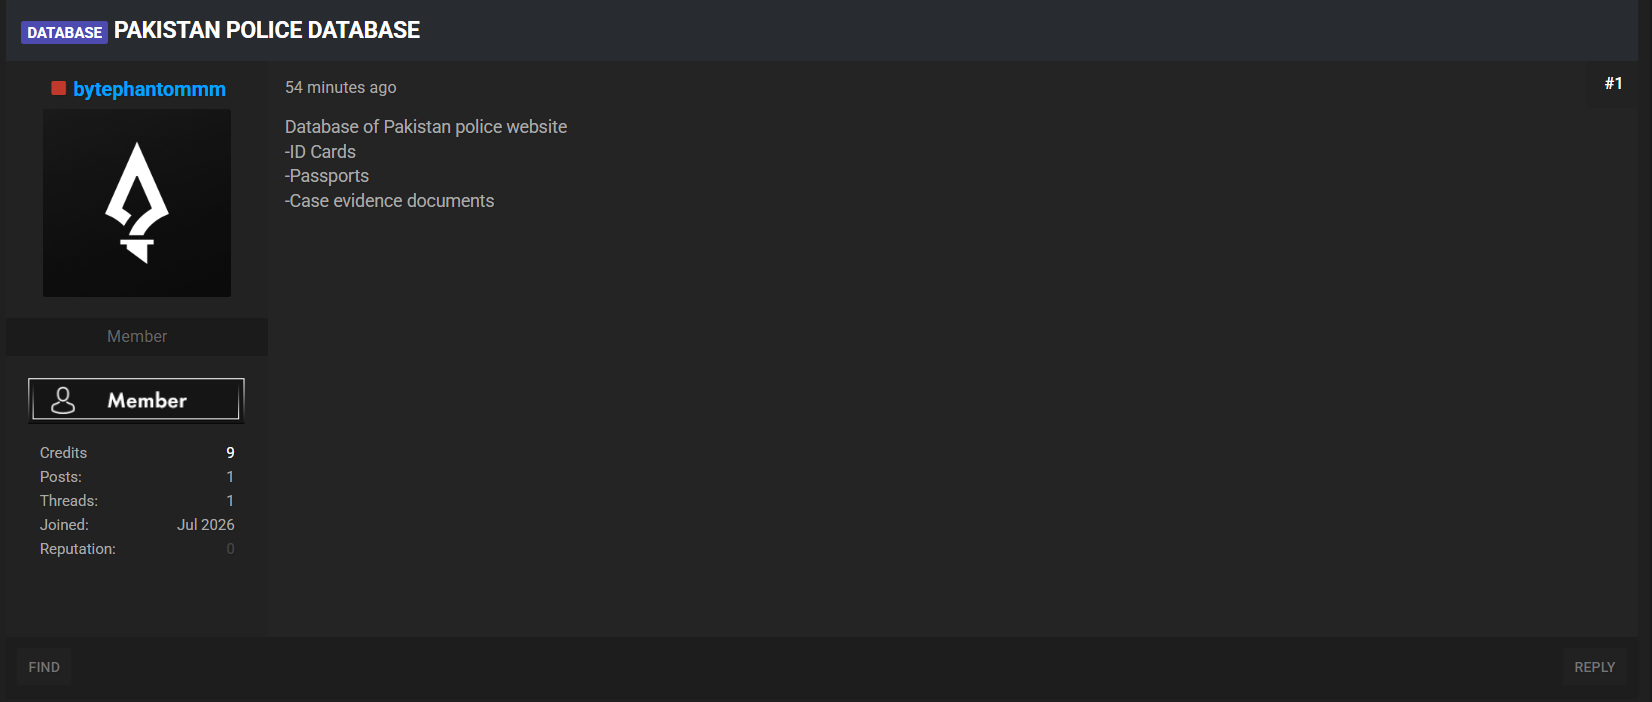The width and height of the screenshot is (1652, 702).
Task: Click the Joined date Jul 2026
Action: tap(206, 525)
